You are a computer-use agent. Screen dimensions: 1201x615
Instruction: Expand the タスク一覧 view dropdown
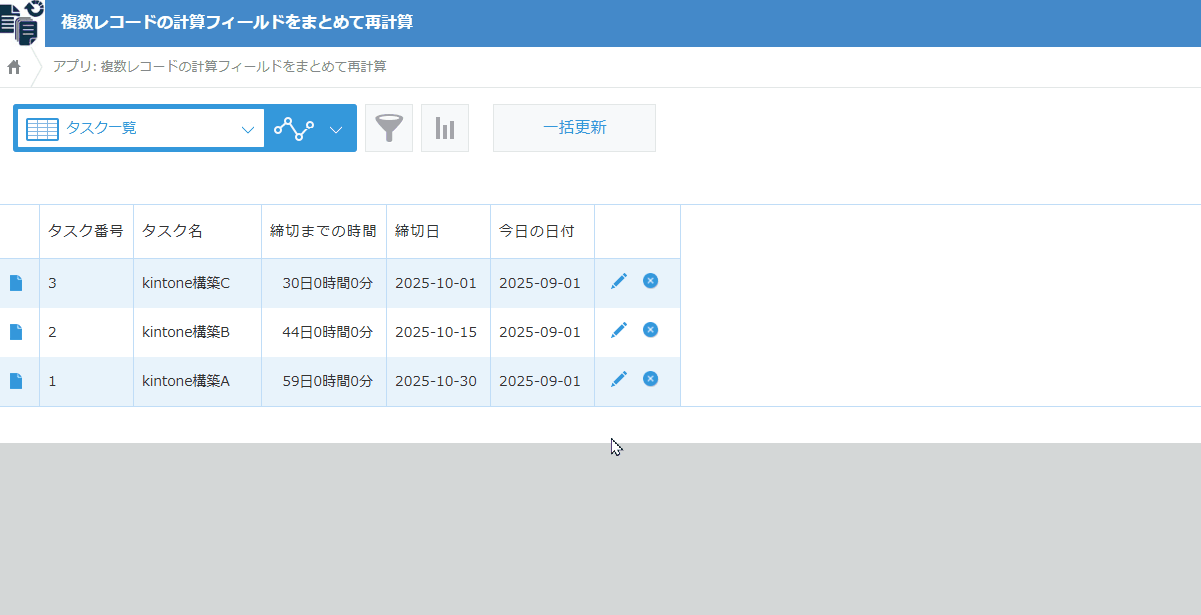pyautogui.click(x=247, y=129)
